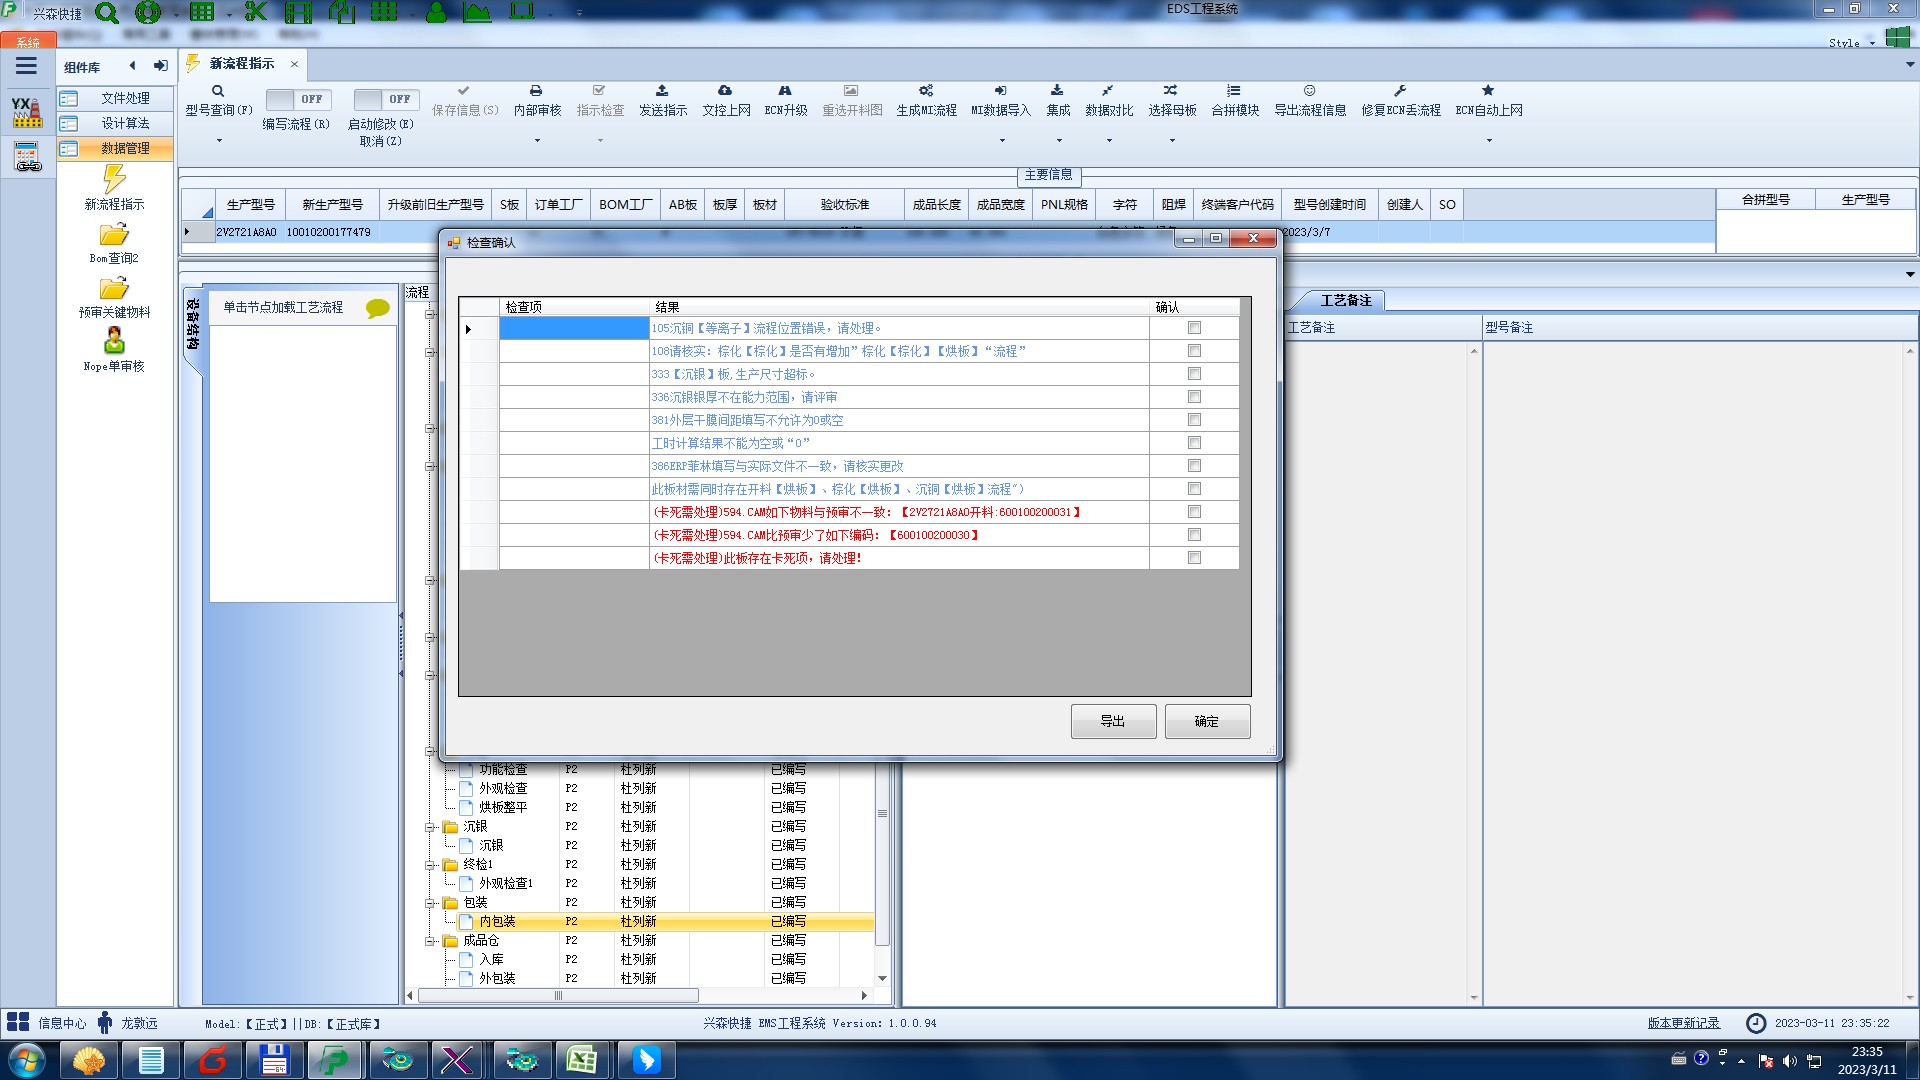The width and height of the screenshot is (1920, 1080).
Task: Click the 确定 button
Action: pyautogui.click(x=1207, y=721)
